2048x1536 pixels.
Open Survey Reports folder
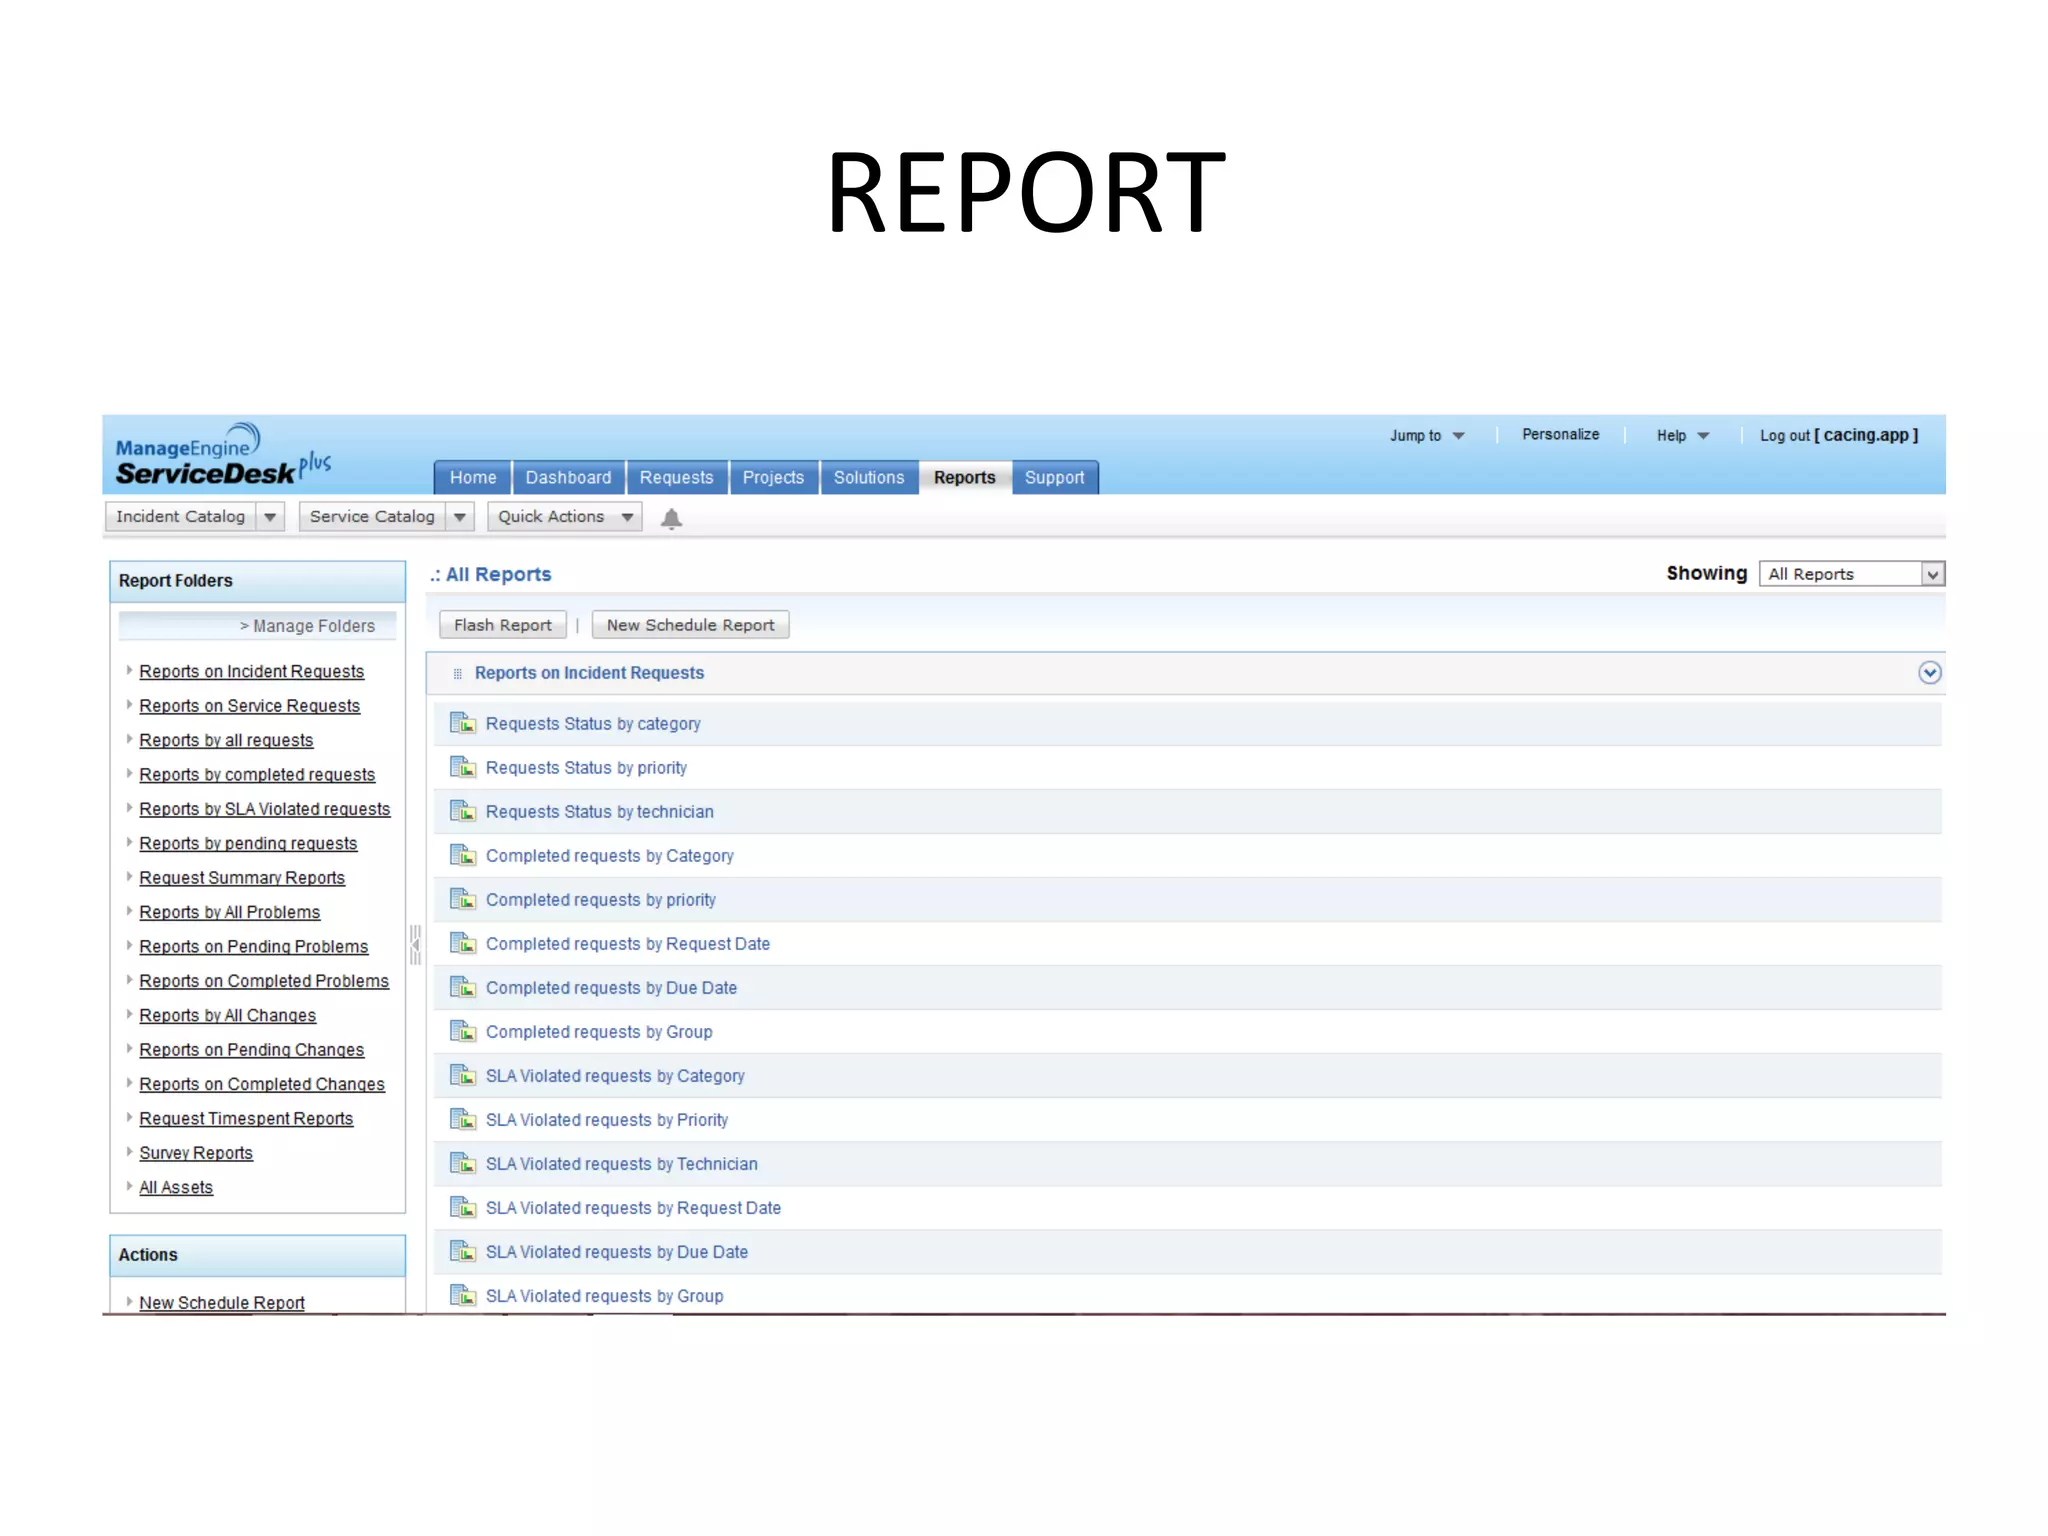(196, 1152)
